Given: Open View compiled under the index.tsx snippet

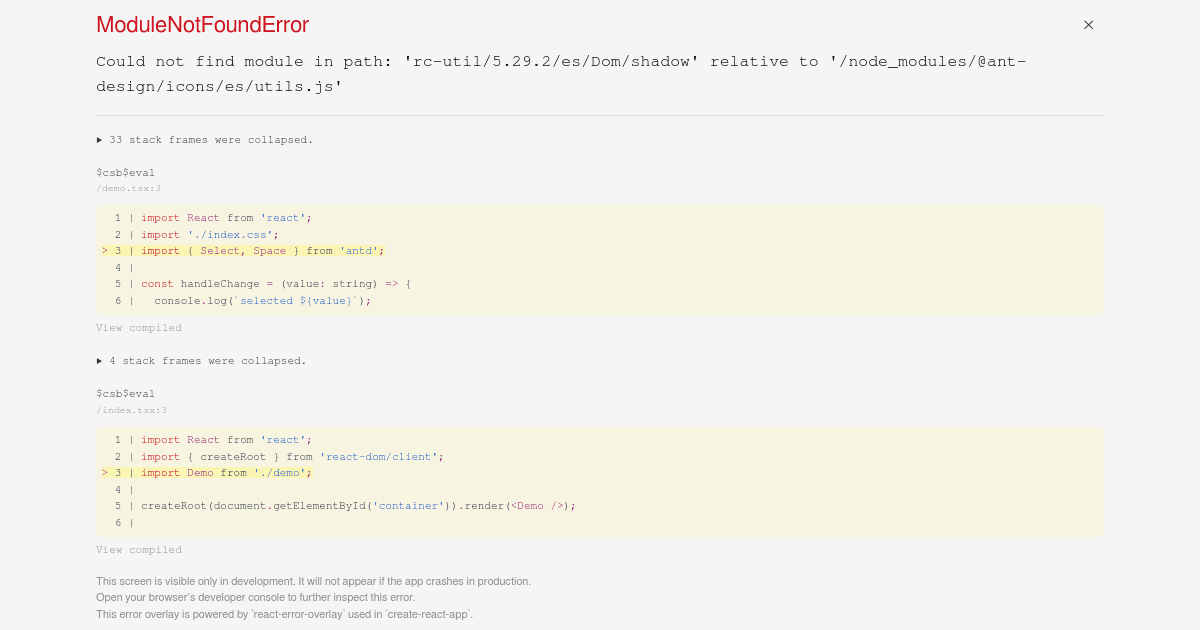Looking at the screenshot, I should pos(139,550).
